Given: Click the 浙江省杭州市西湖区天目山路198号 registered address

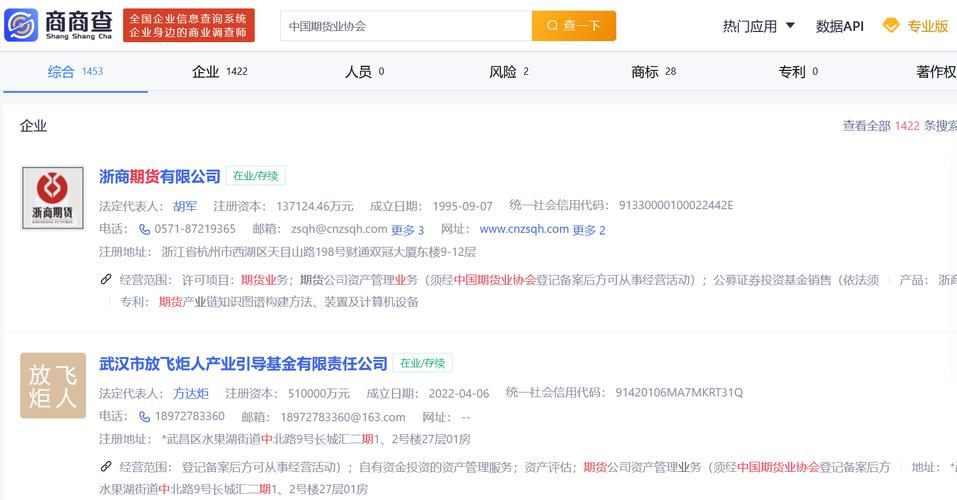Looking at the screenshot, I should [319, 252].
